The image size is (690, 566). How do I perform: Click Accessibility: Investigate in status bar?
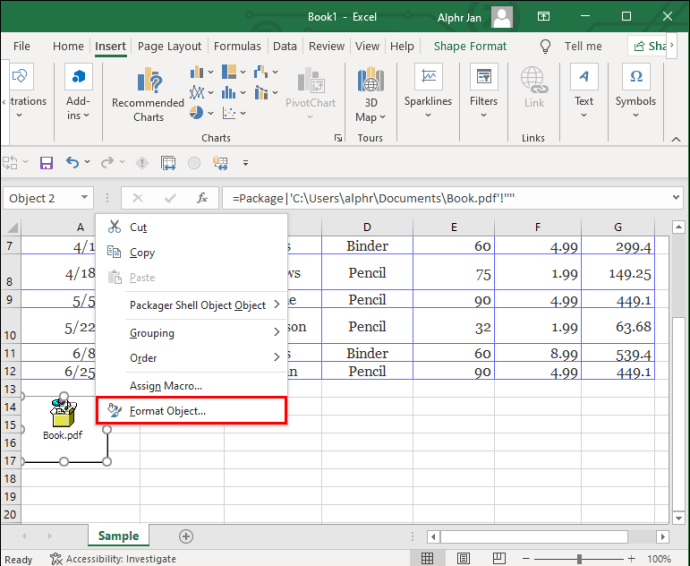[113, 559]
